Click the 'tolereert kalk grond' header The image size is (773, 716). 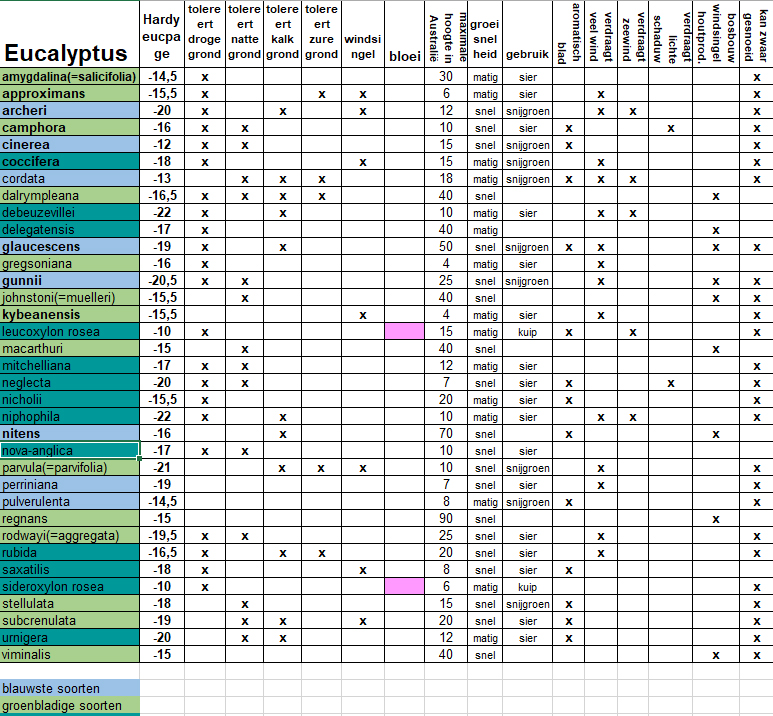[282, 34]
